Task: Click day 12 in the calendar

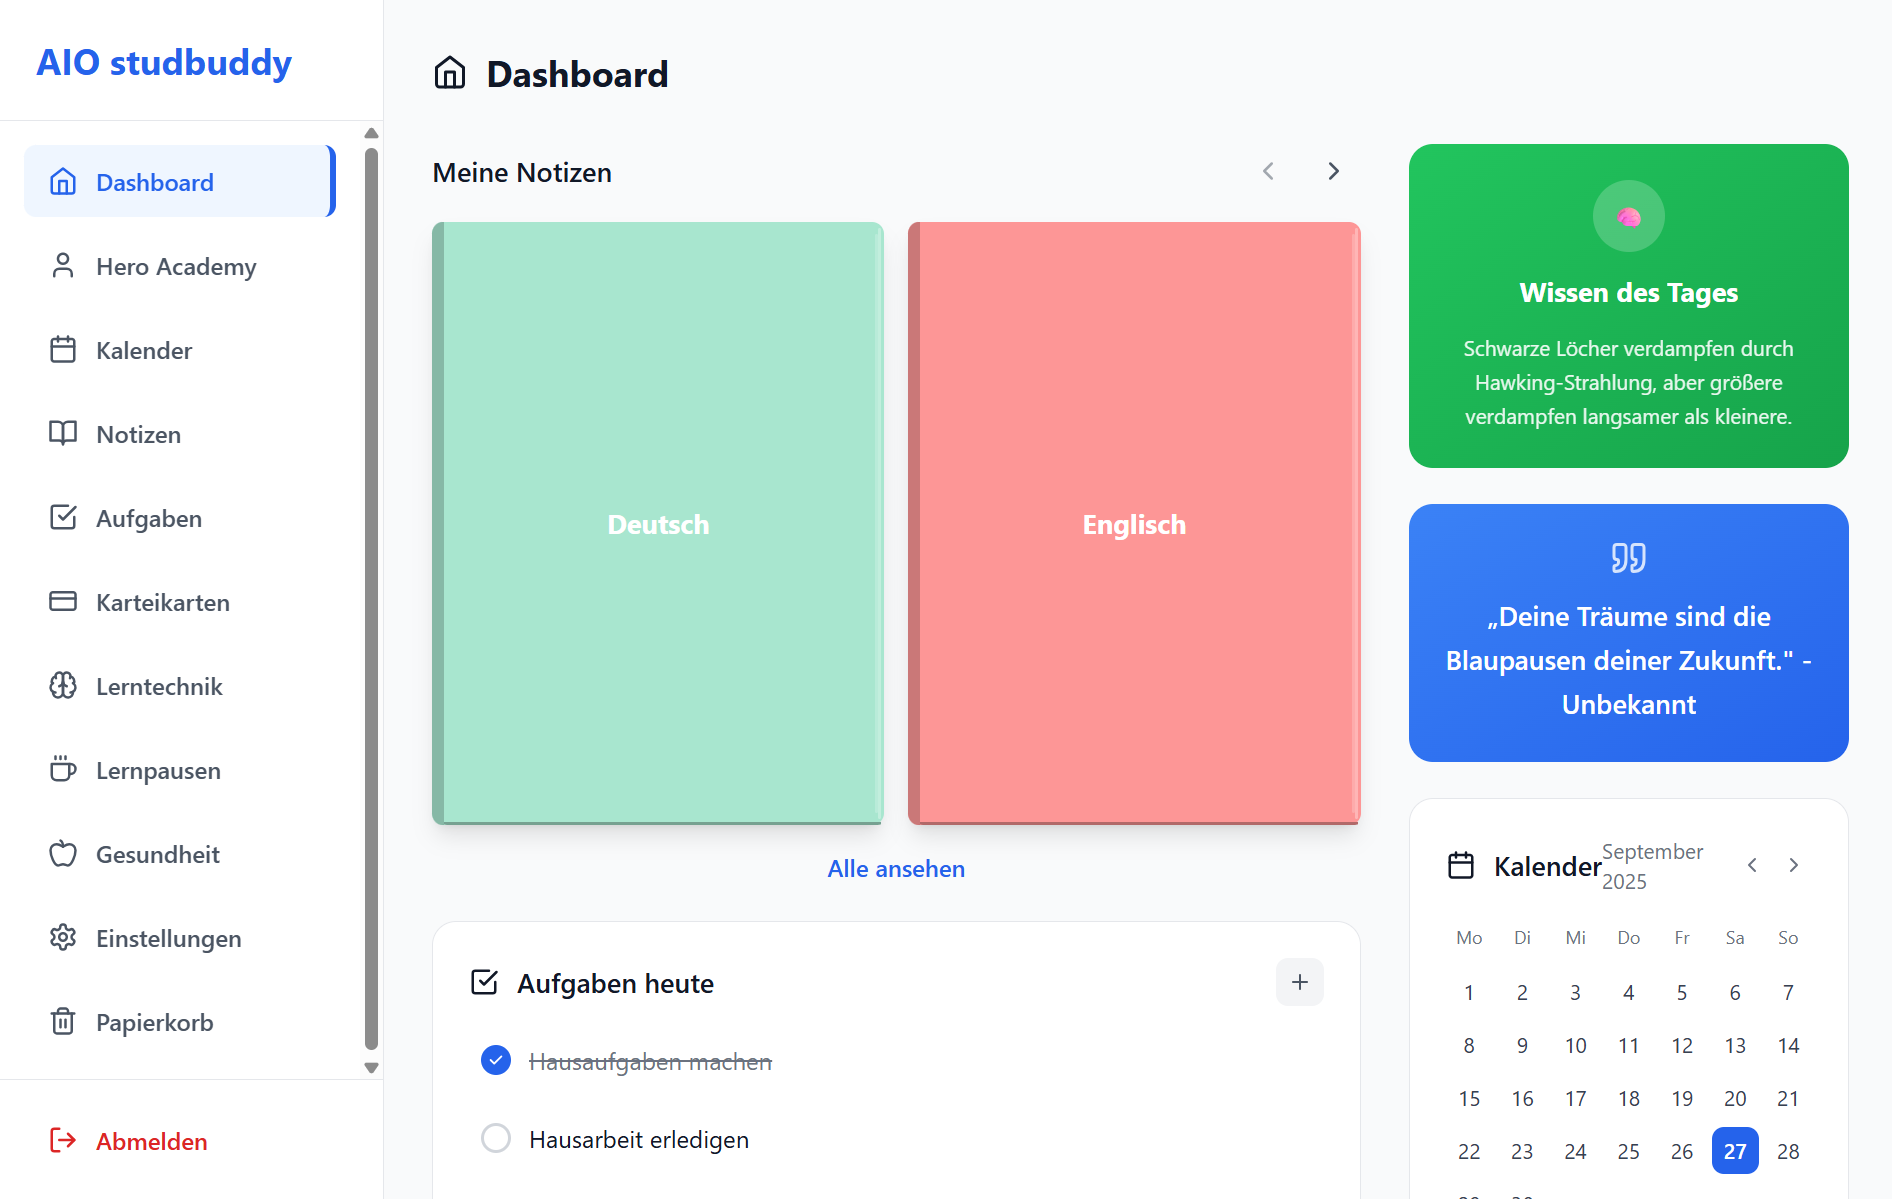Action: tap(1682, 1045)
